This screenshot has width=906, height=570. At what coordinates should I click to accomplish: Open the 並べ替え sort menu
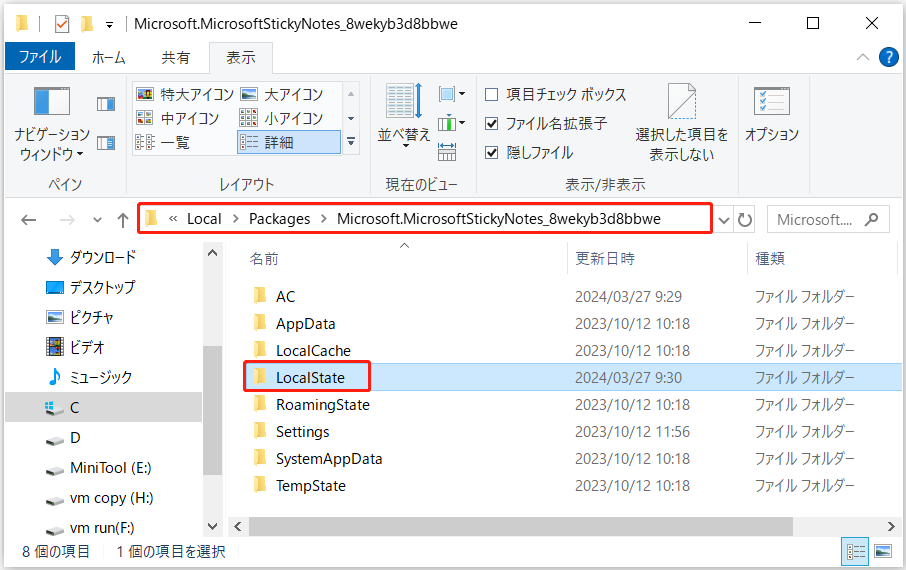(x=404, y=116)
